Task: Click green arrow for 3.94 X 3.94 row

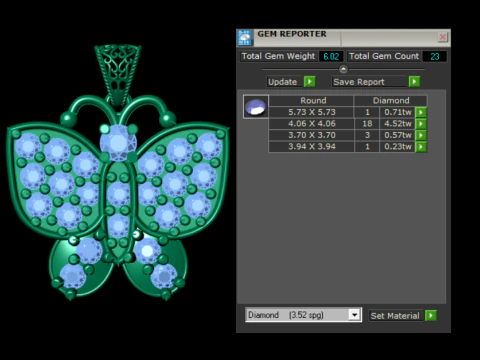Action: 421,147
